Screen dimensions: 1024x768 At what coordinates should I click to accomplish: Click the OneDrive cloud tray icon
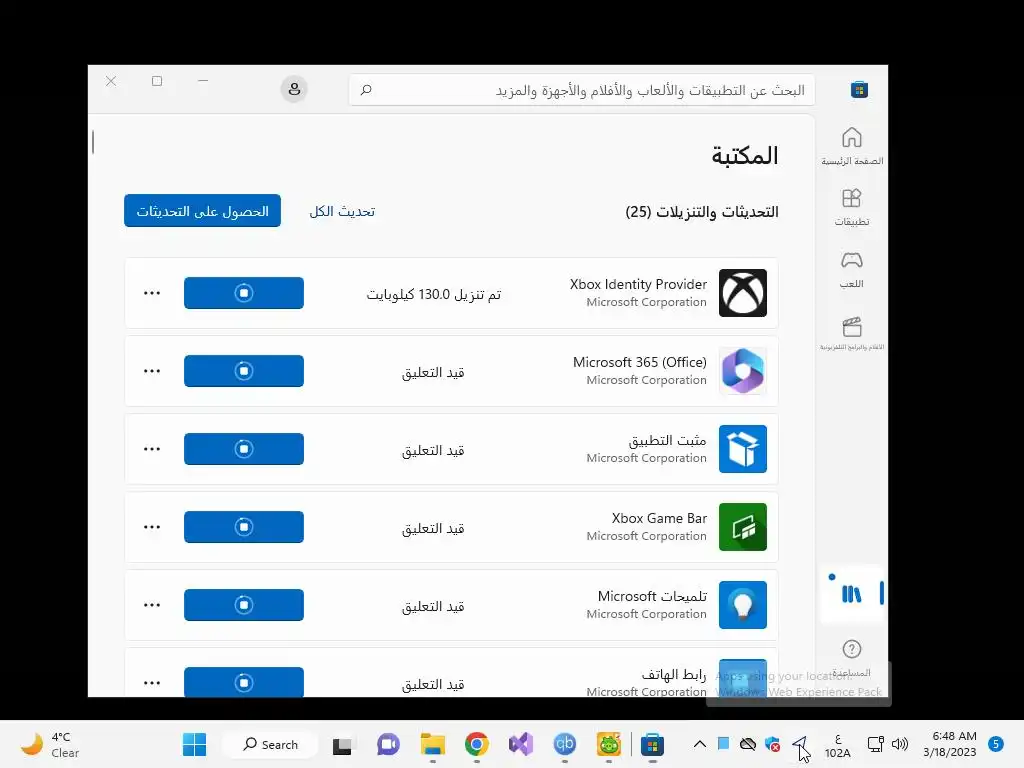pos(748,744)
